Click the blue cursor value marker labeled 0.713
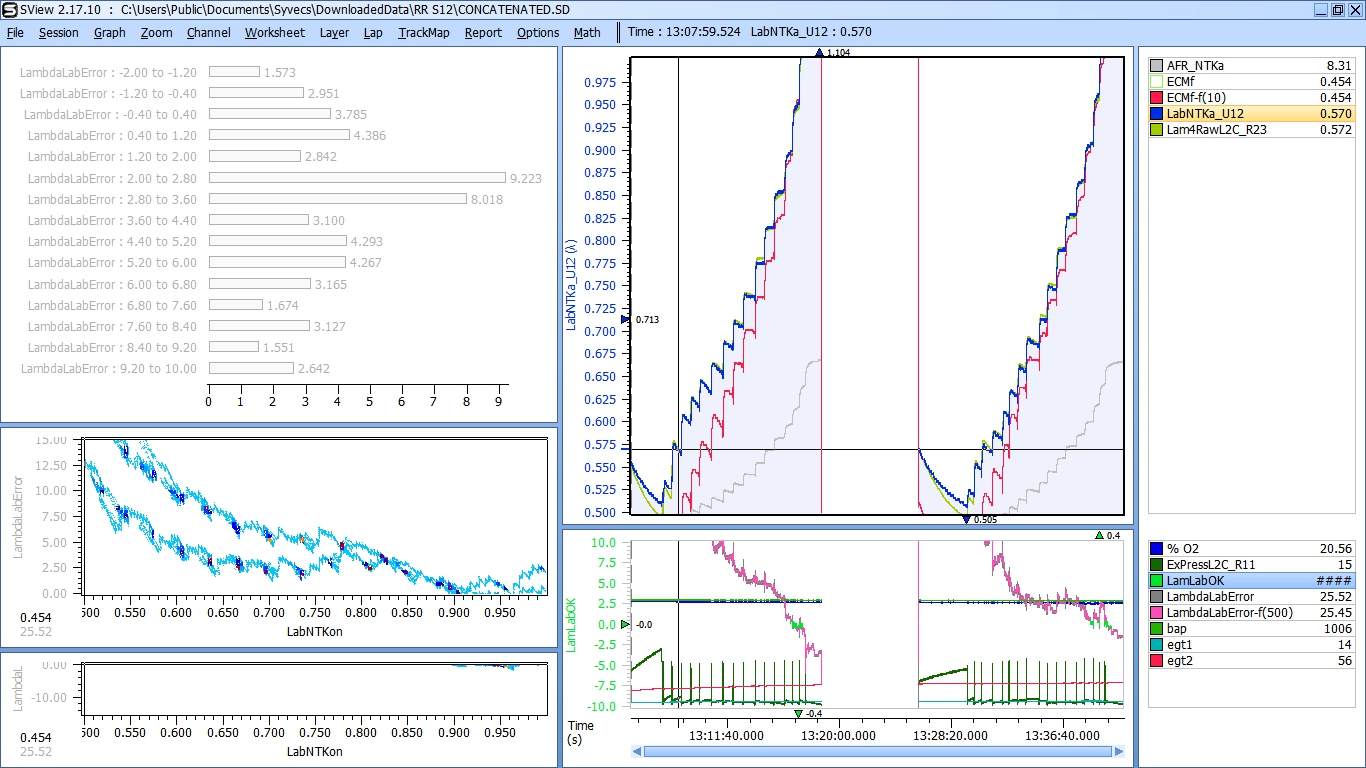The height and width of the screenshot is (768, 1366). point(625,319)
